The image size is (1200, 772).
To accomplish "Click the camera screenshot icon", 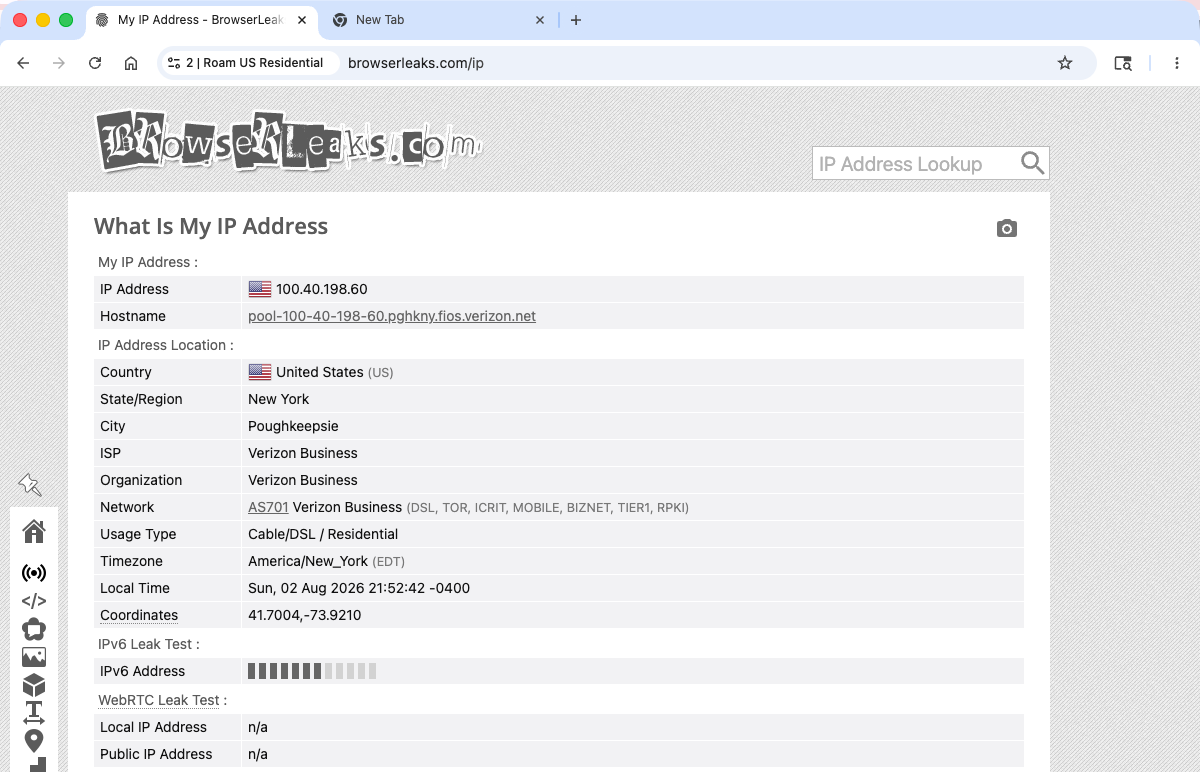I will (1007, 229).
